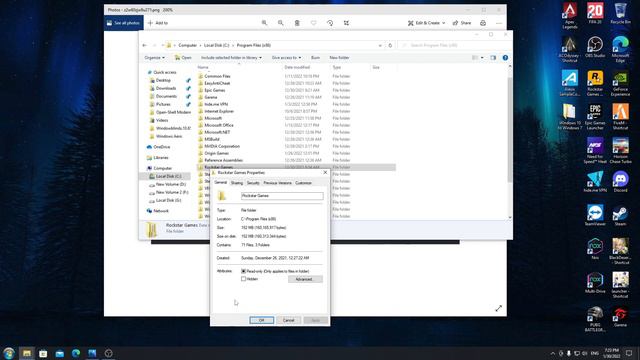Open Multi-Drive desktop shortcut
640x360 pixels.
click(595, 283)
